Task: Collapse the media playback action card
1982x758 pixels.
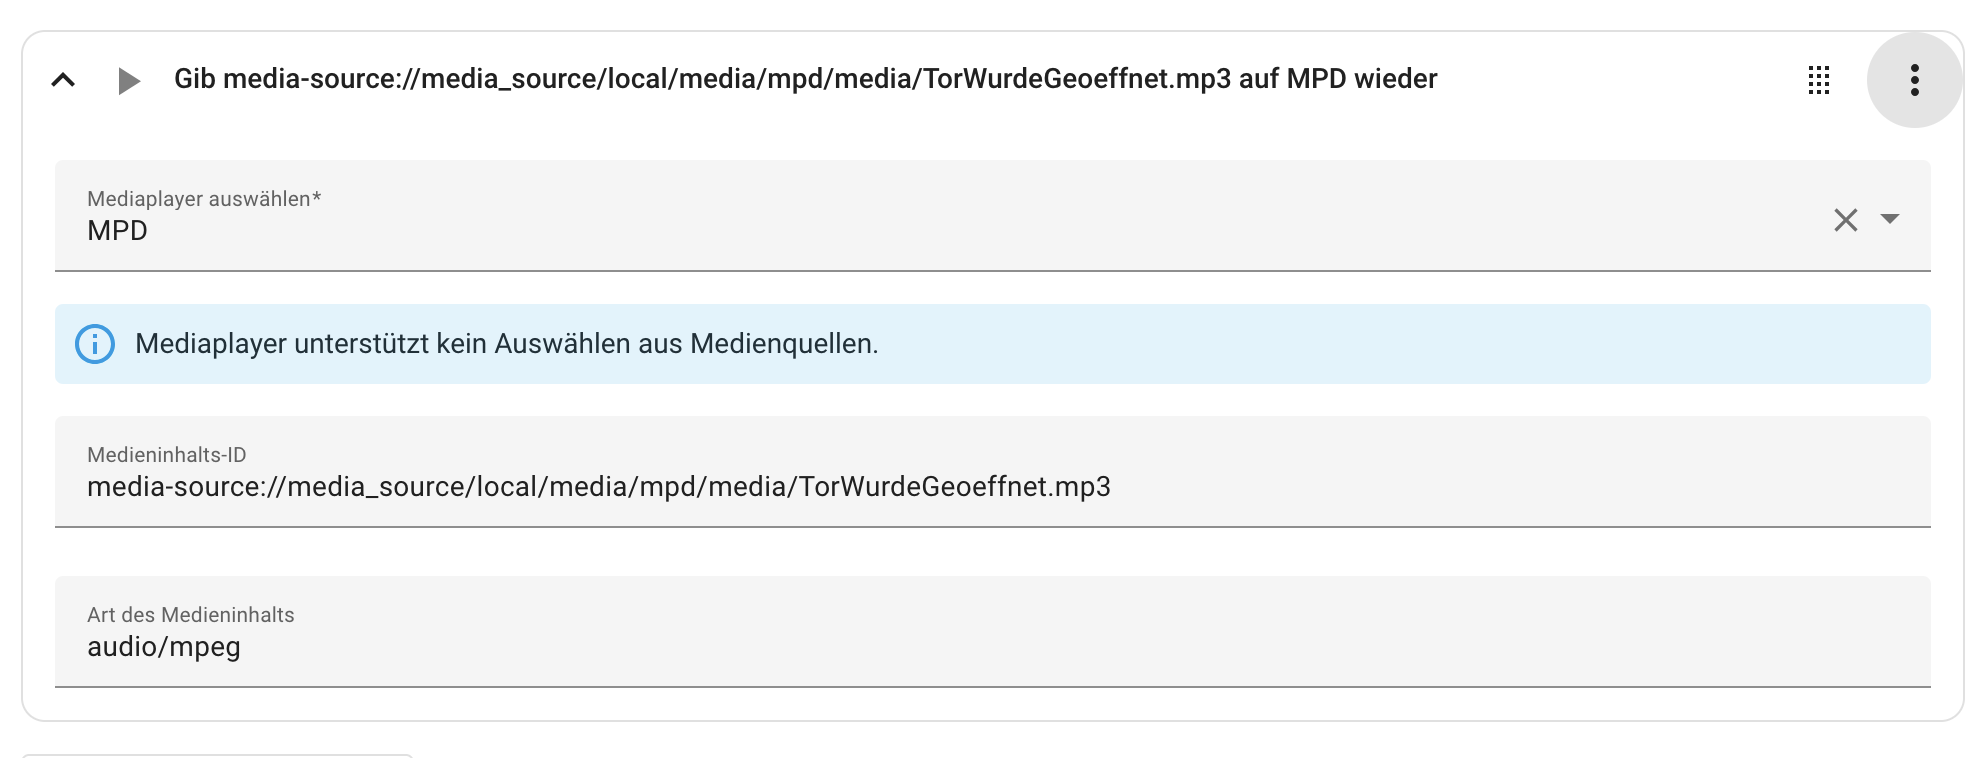Action: pos(63,80)
